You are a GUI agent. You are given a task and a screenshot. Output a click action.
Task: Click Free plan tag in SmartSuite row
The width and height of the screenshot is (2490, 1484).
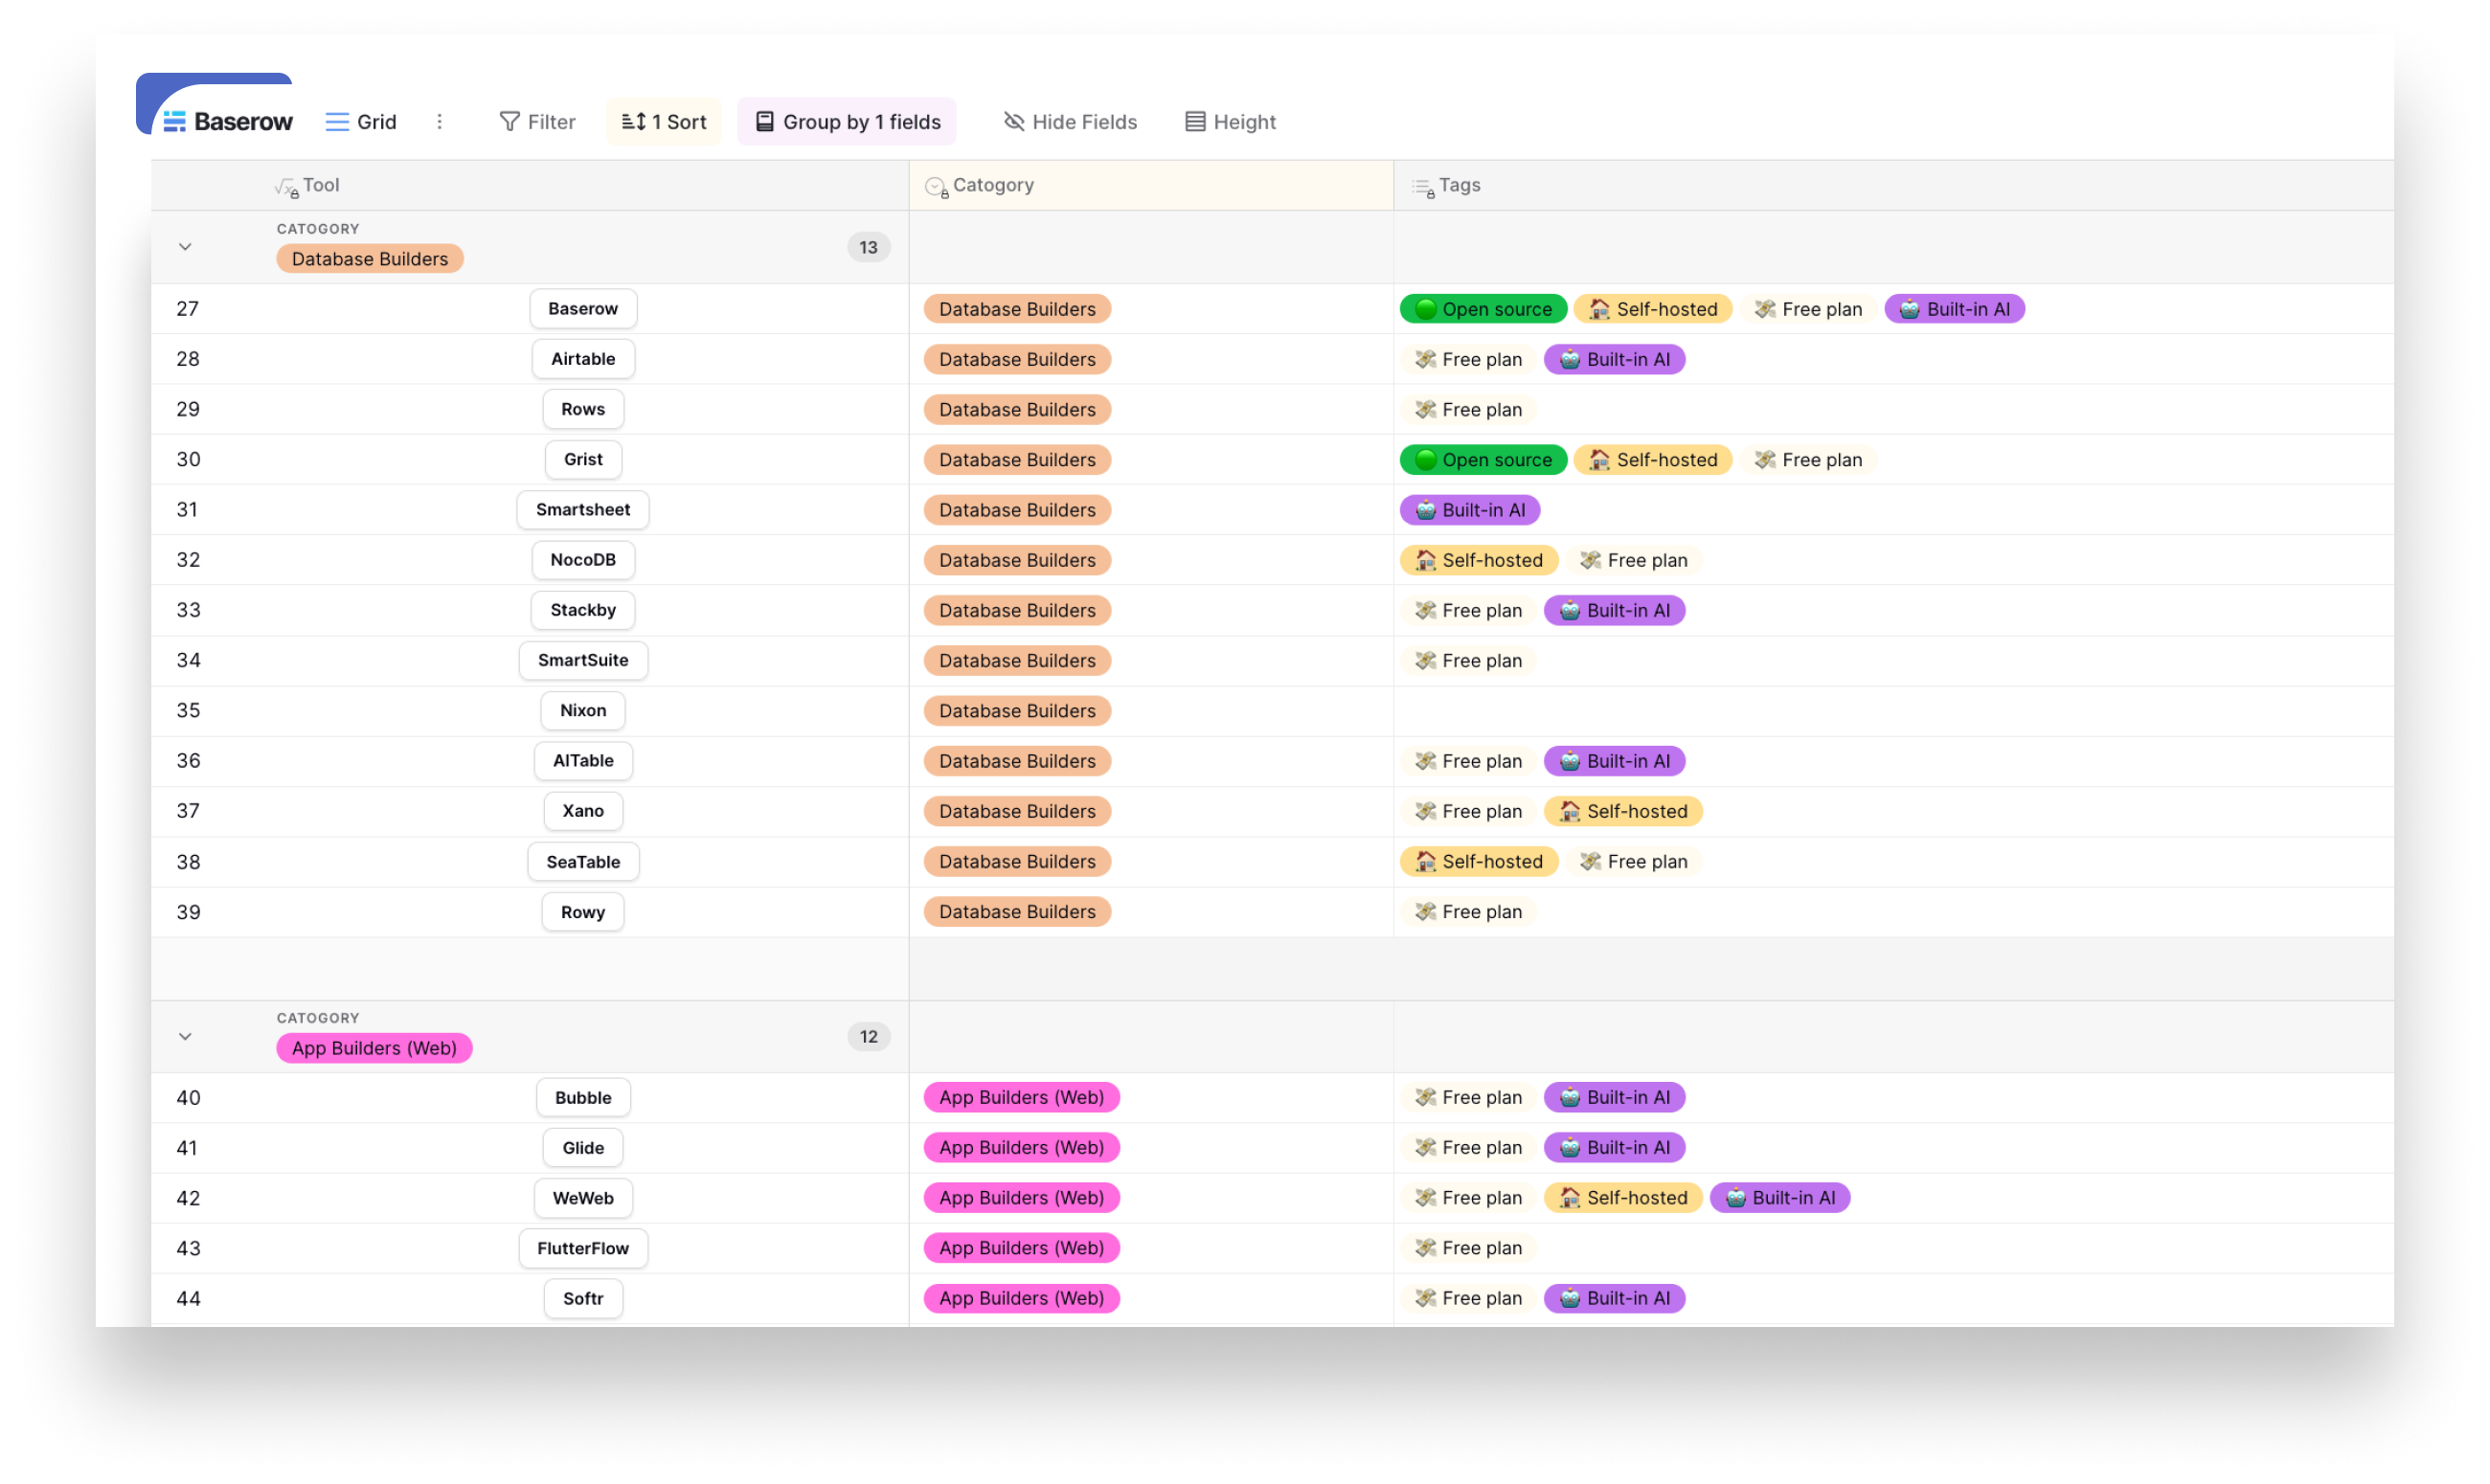point(1468,661)
